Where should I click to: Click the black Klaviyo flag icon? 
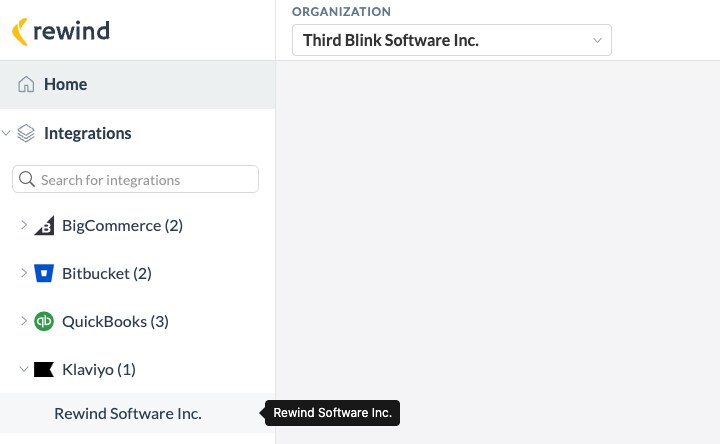tap(44, 369)
